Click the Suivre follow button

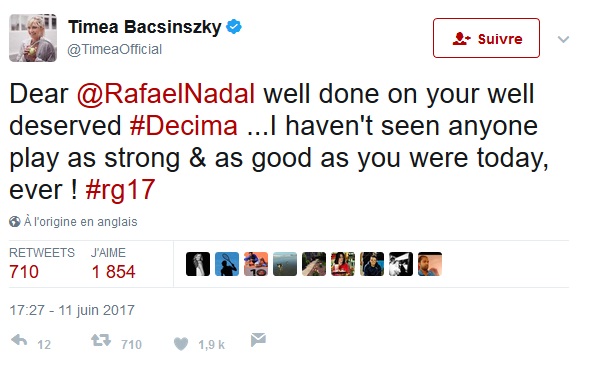pos(486,38)
